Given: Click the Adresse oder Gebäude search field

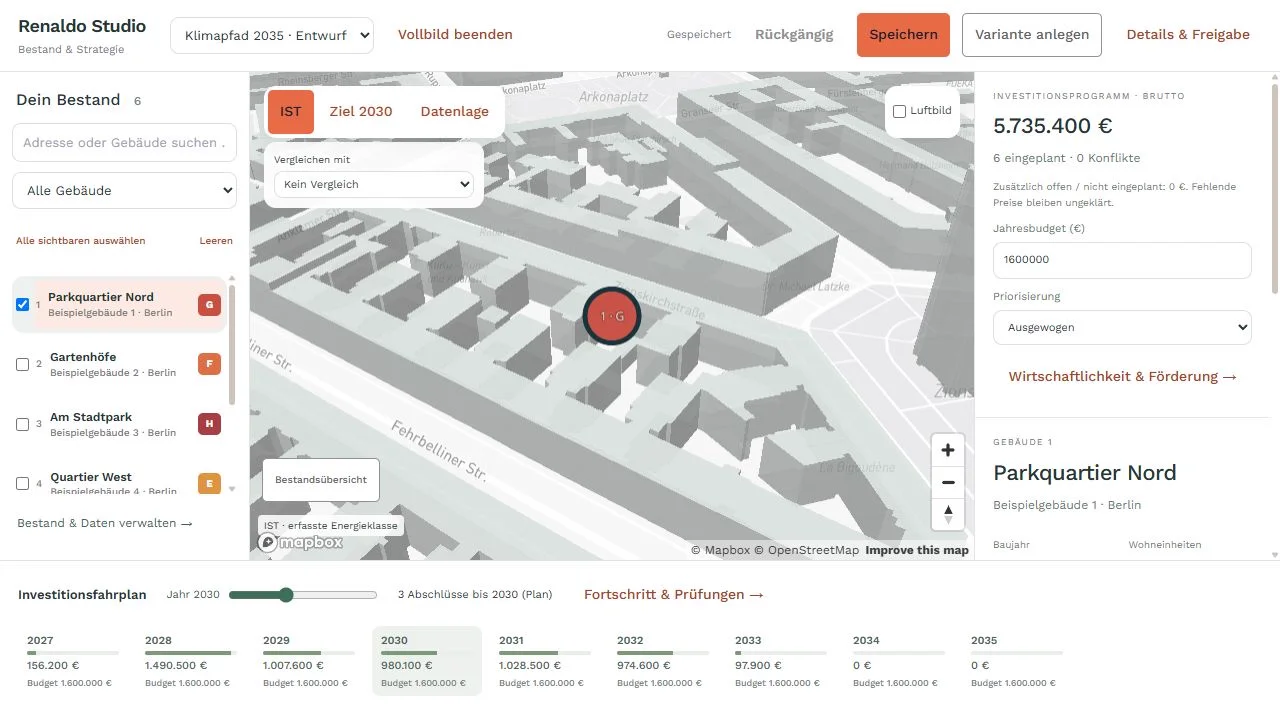Looking at the screenshot, I should (124, 143).
